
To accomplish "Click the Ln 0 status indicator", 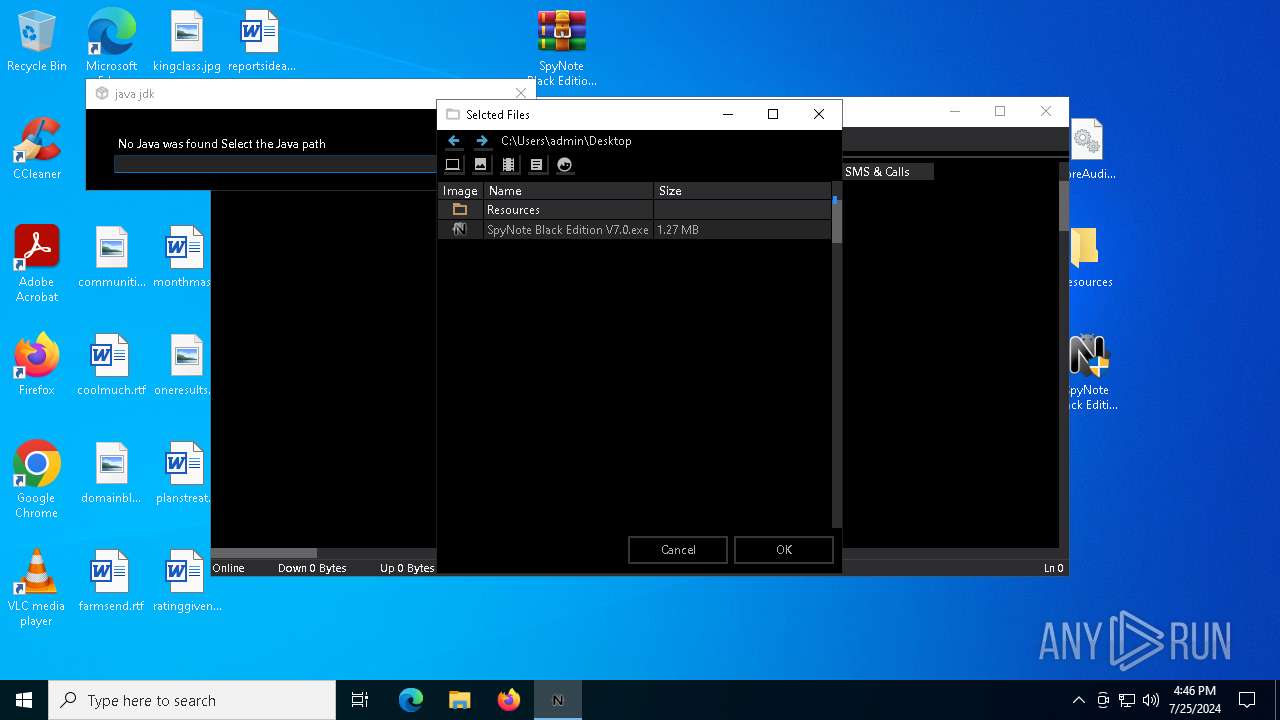I will 1054,568.
